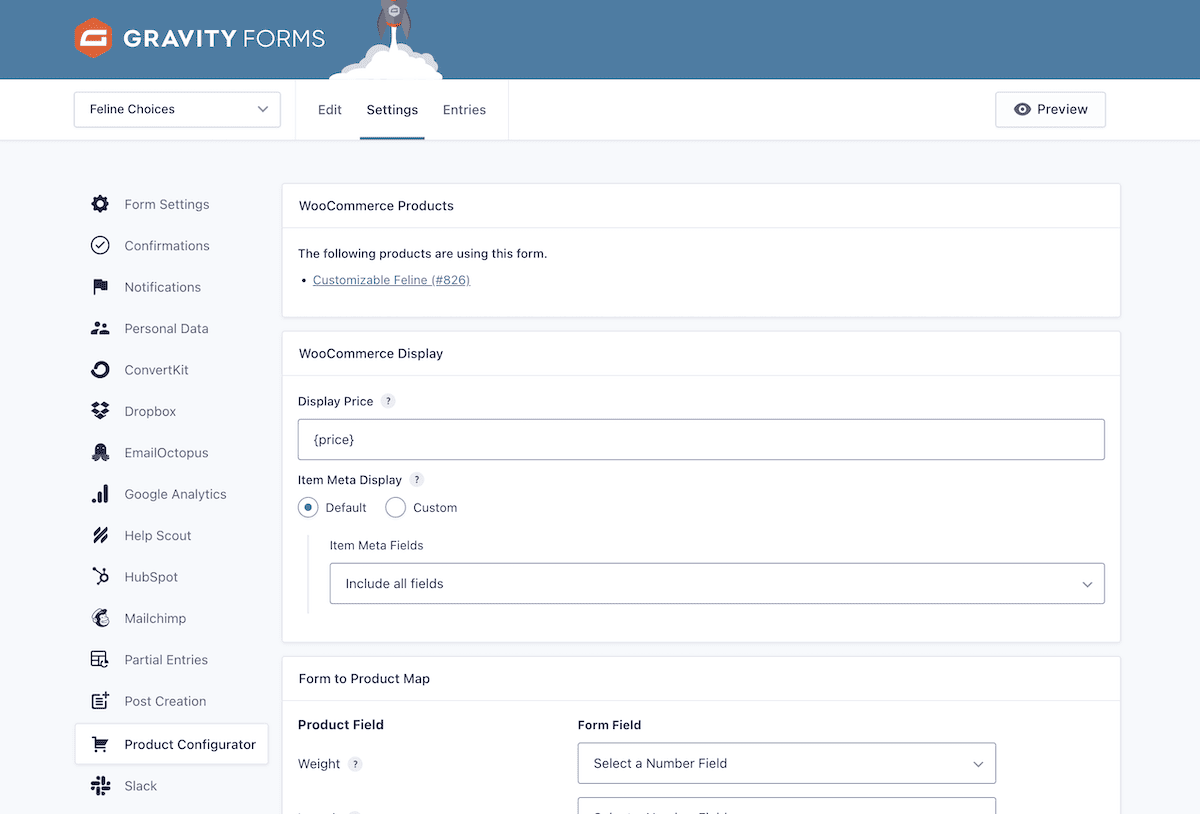The width and height of the screenshot is (1200, 814).
Task: Click the Google Analytics bar chart icon
Action: pyautogui.click(x=100, y=494)
